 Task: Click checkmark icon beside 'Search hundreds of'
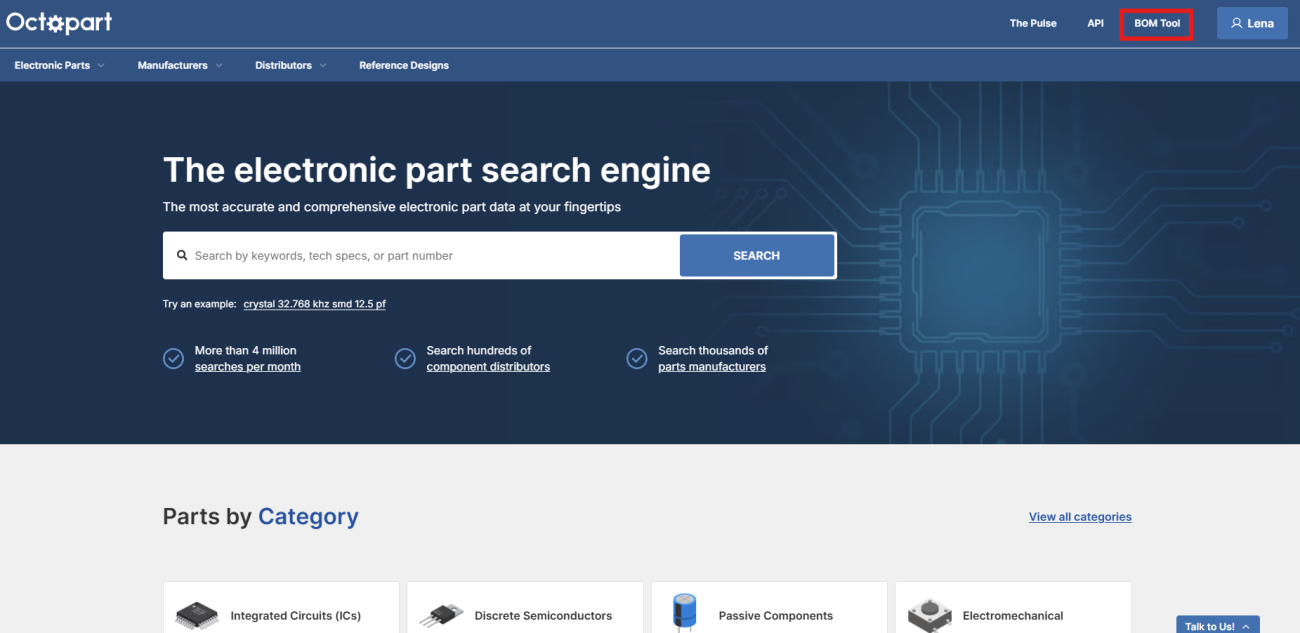[x=405, y=358]
